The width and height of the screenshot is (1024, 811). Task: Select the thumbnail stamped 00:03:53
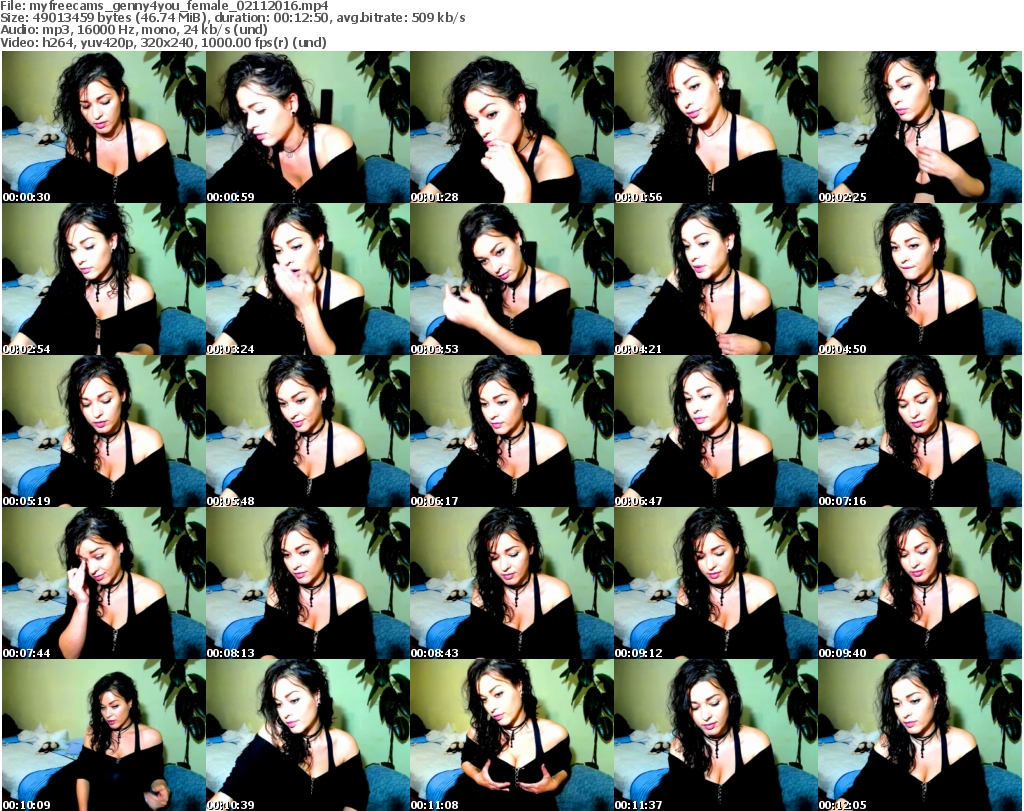[512, 279]
